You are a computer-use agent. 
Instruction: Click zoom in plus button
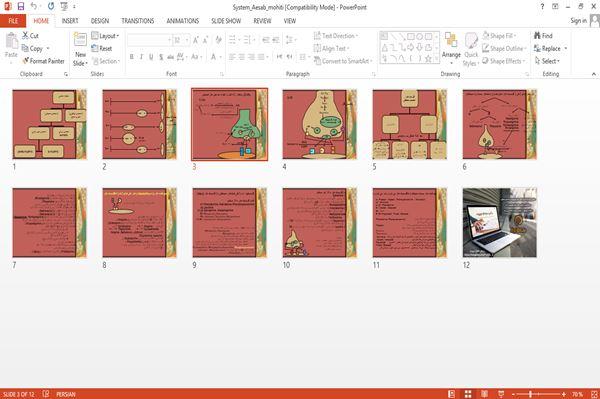click(x=564, y=394)
